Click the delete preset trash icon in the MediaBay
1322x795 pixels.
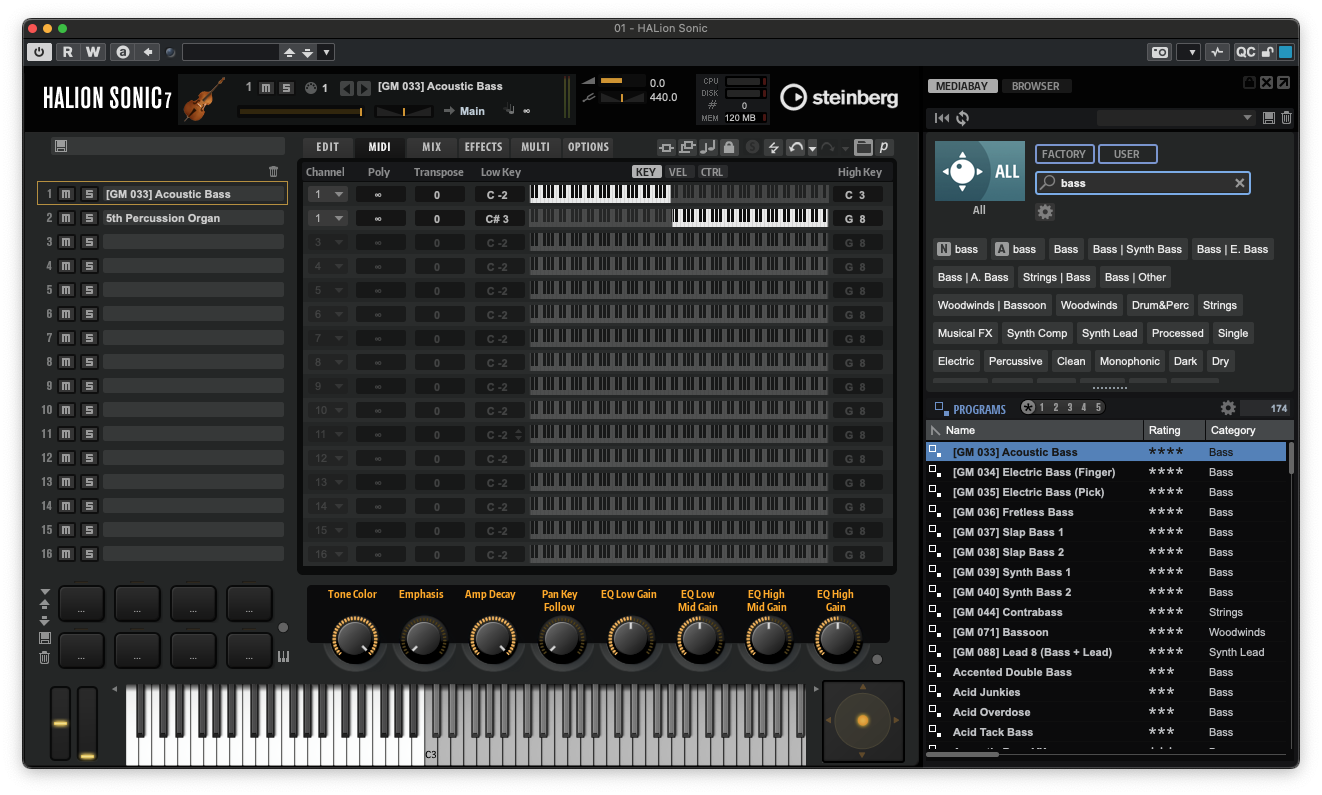click(1286, 118)
